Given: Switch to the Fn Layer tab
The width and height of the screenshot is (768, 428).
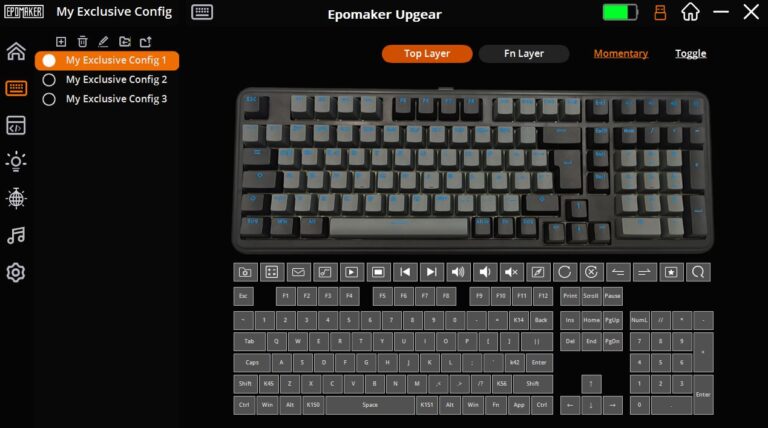Looking at the screenshot, I should (524, 53).
